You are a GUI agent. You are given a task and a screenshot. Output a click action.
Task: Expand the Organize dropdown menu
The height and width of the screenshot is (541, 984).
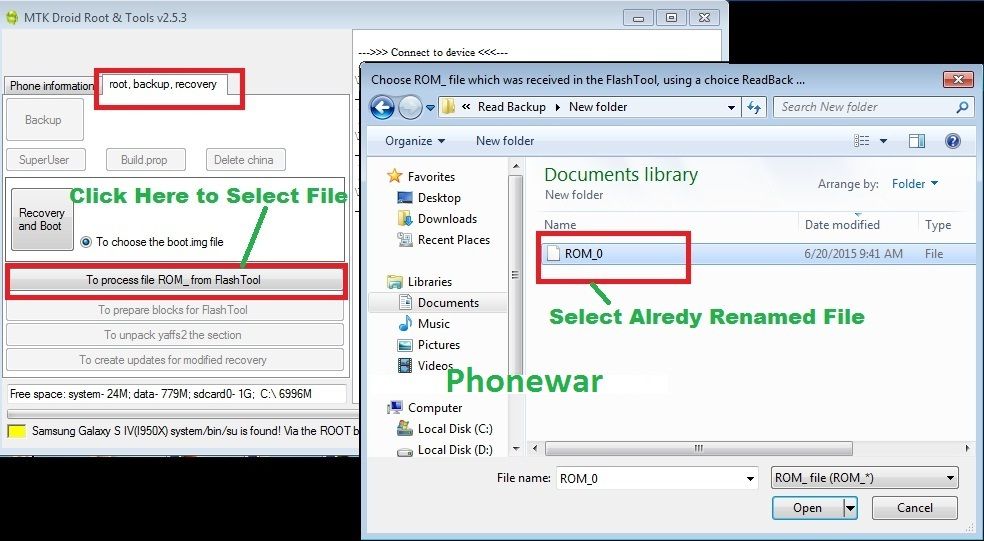coord(415,141)
